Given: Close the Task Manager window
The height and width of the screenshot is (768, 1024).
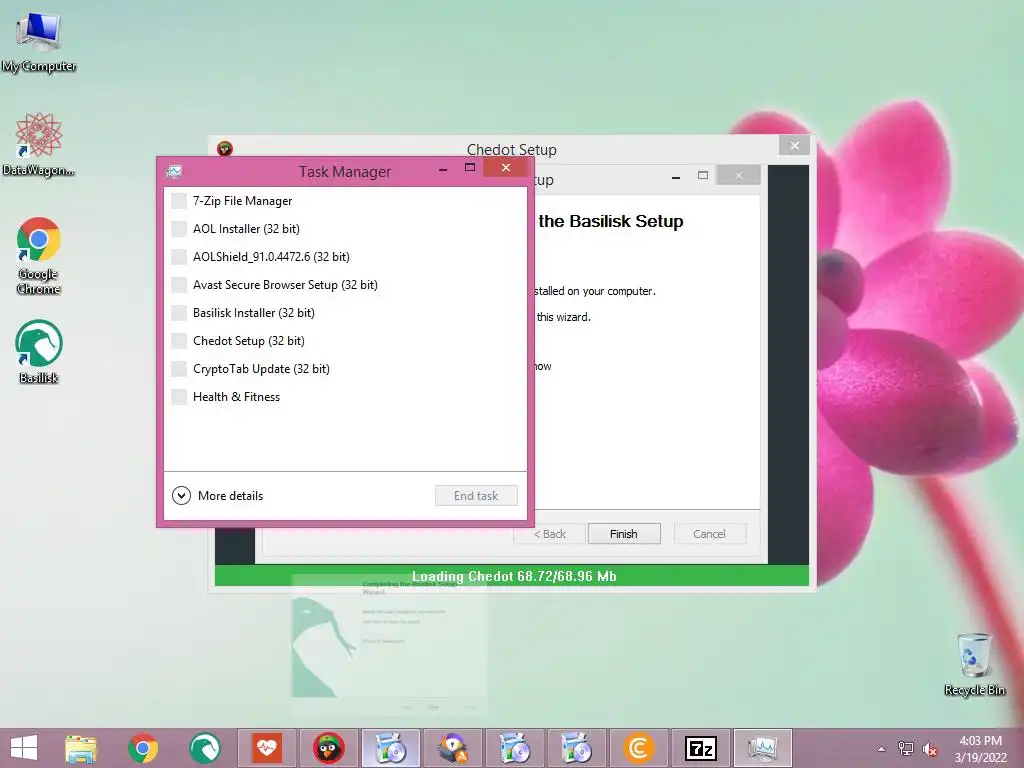Looking at the screenshot, I should tap(505, 168).
